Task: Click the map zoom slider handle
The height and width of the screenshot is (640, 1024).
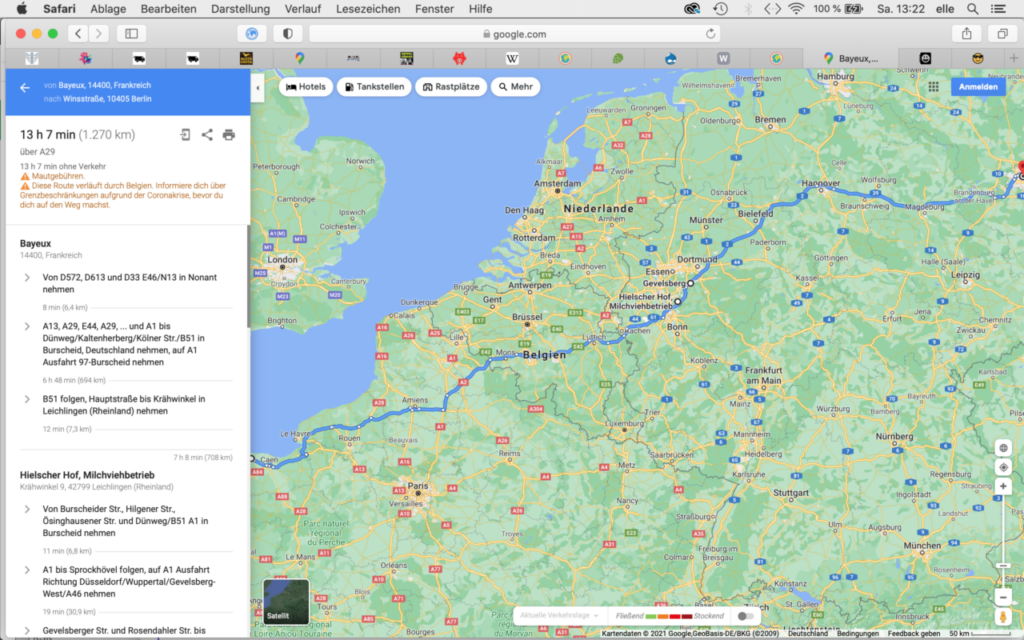Action: coord(1003,566)
